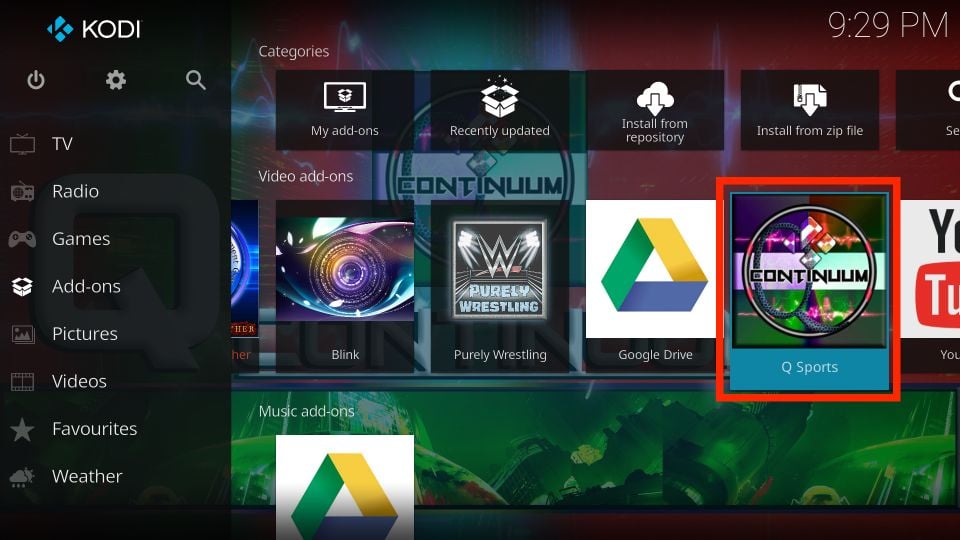Image resolution: width=960 pixels, height=540 pixels.
Task: Click the Music add-ons heading
Action: (306, 411)
